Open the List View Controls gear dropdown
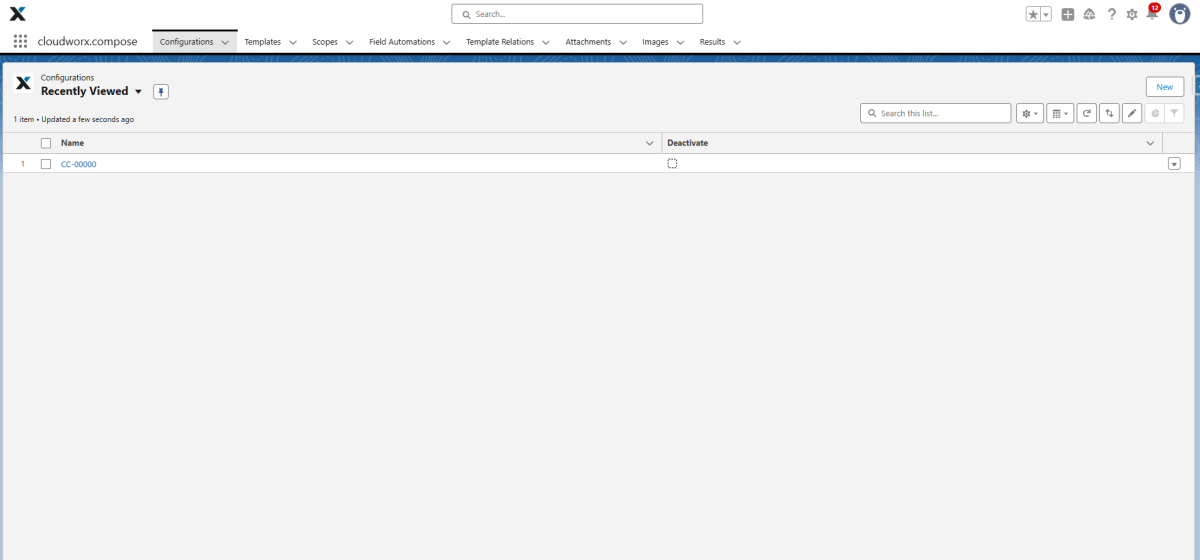 point(1029,114)
